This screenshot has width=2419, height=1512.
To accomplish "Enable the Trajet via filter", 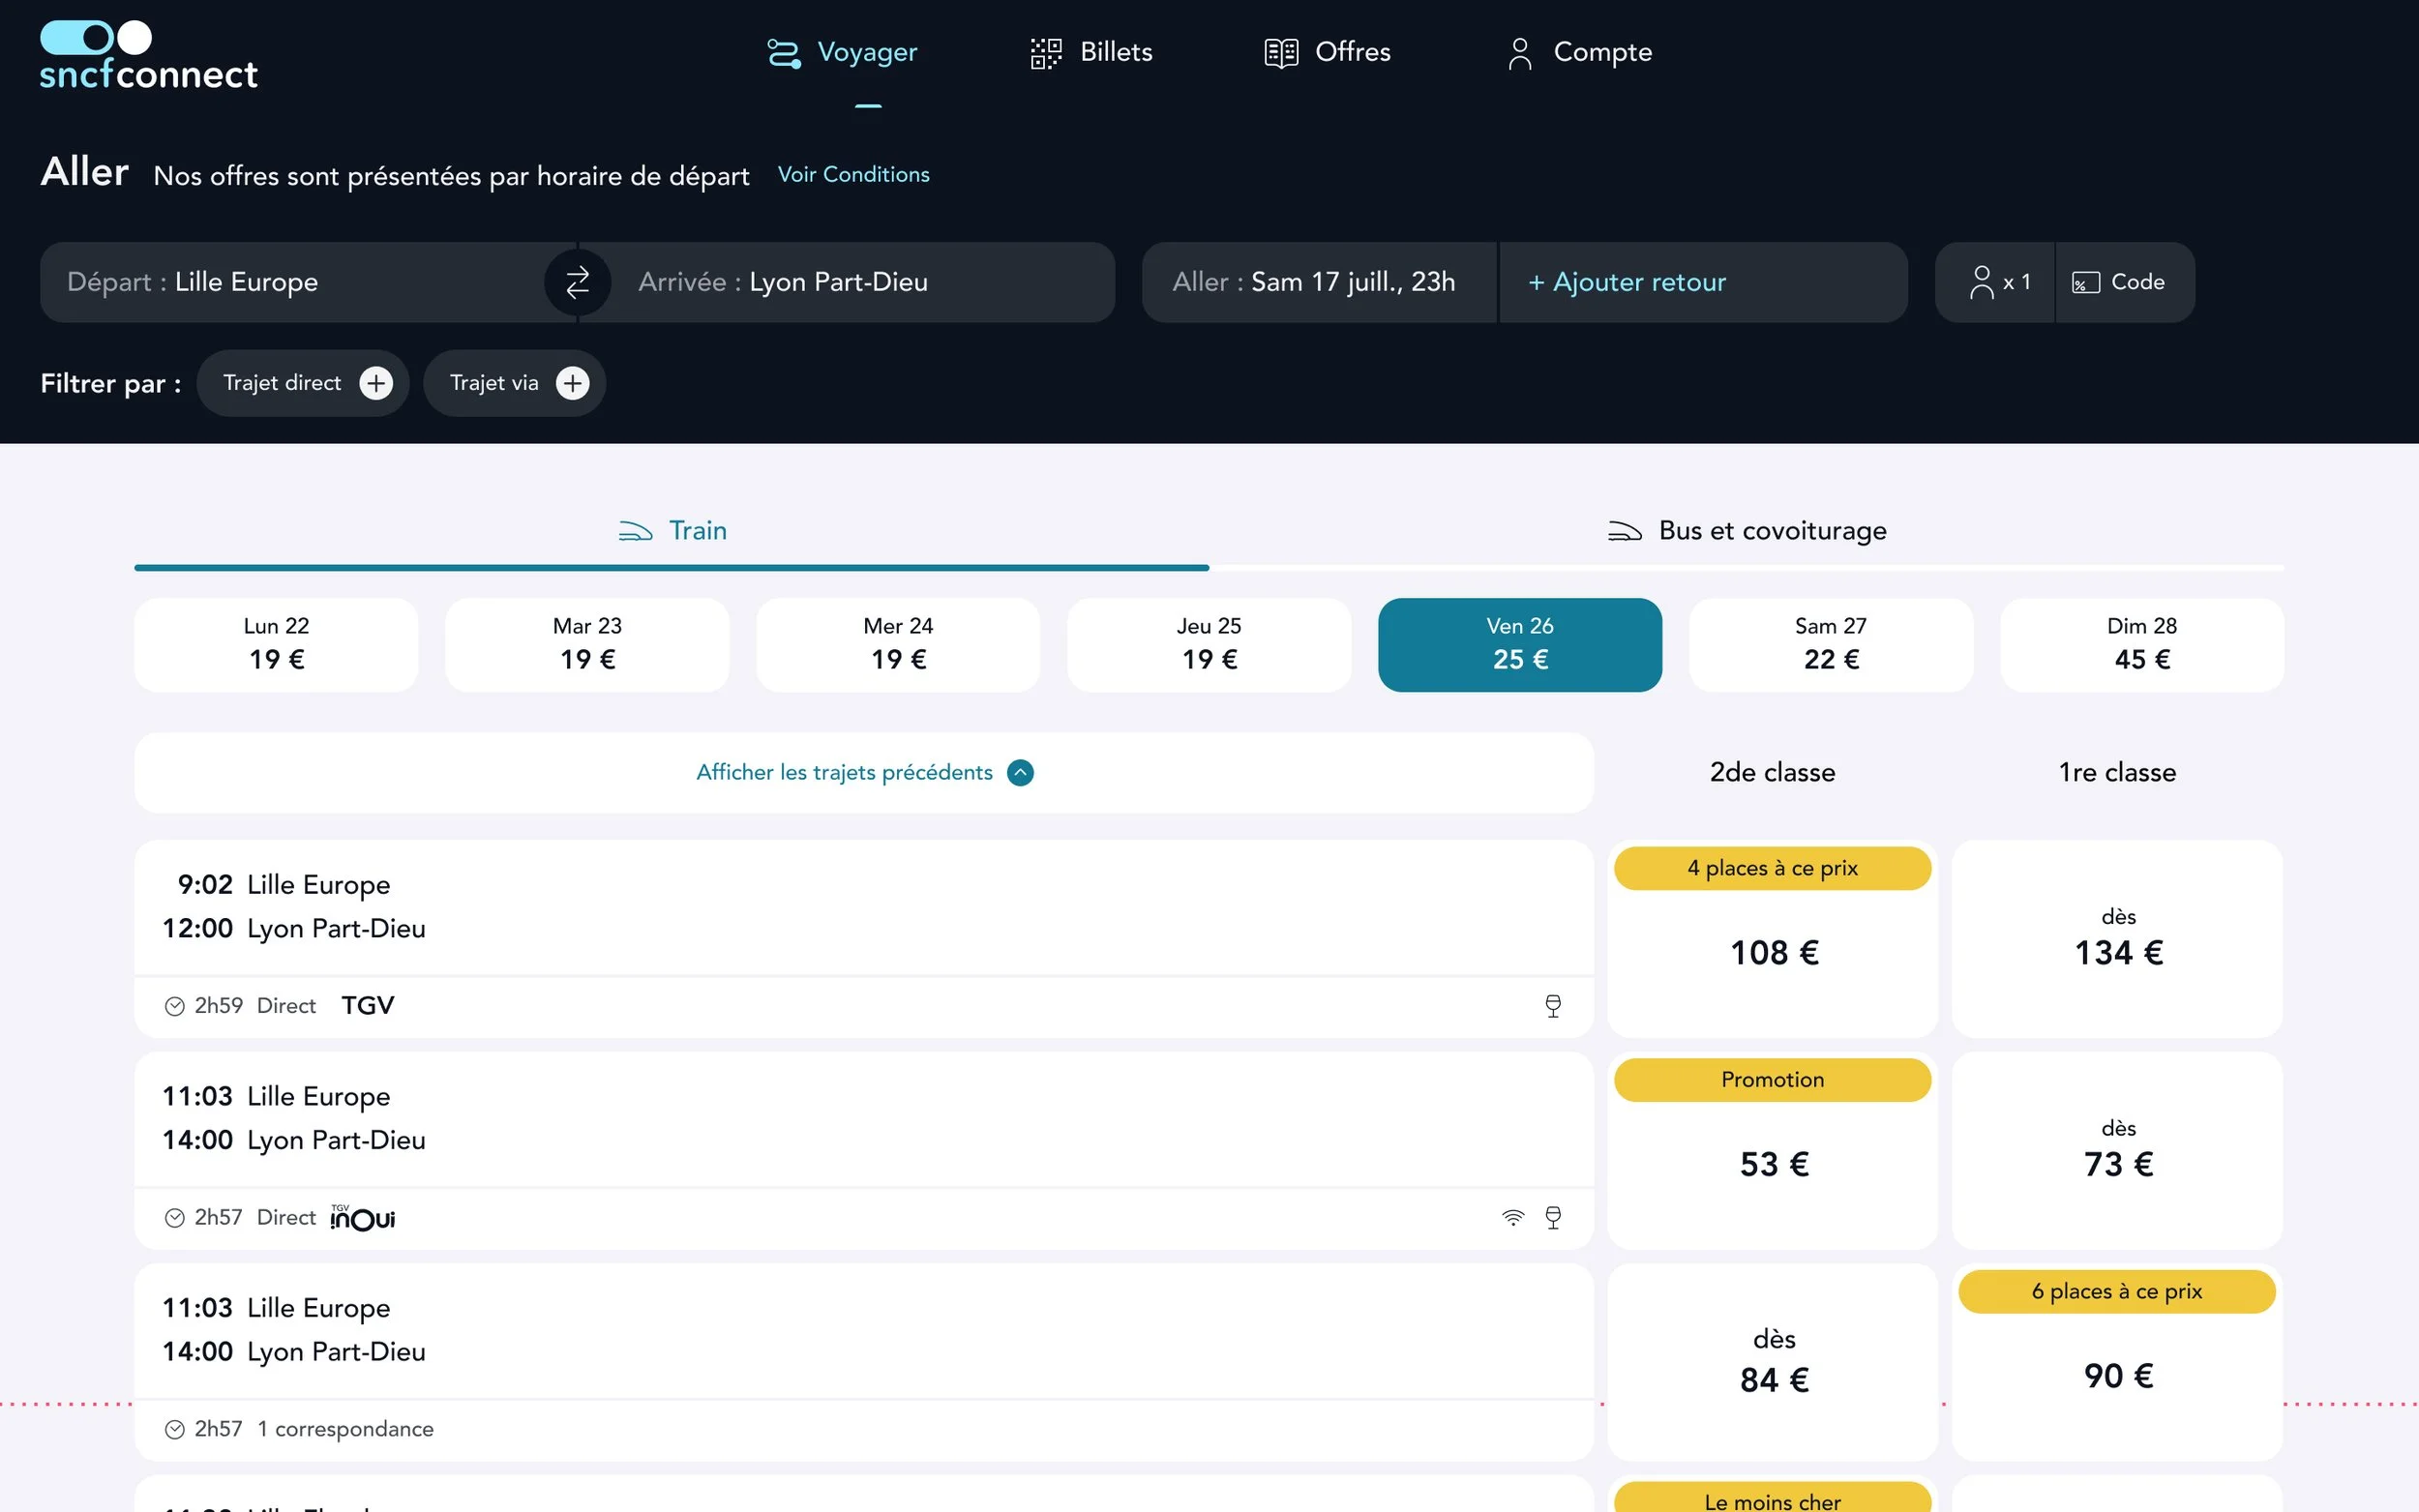I will point(572,383).
